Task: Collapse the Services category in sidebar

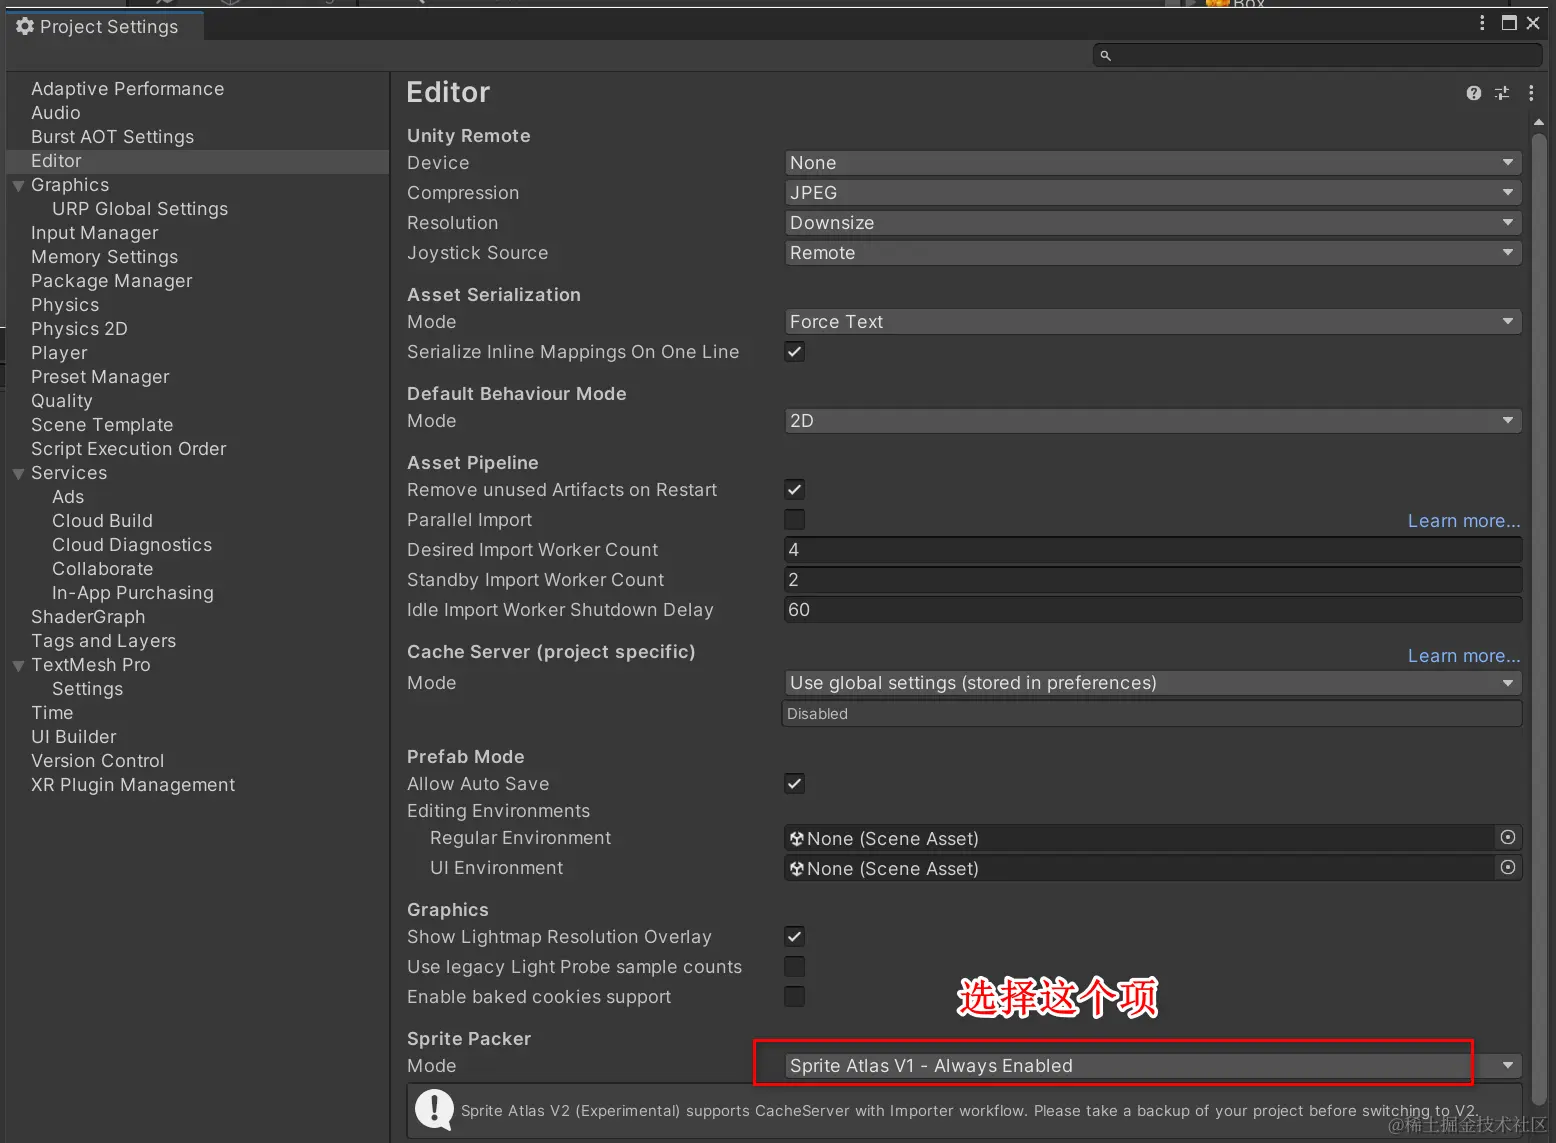Action: click(18, 474)
